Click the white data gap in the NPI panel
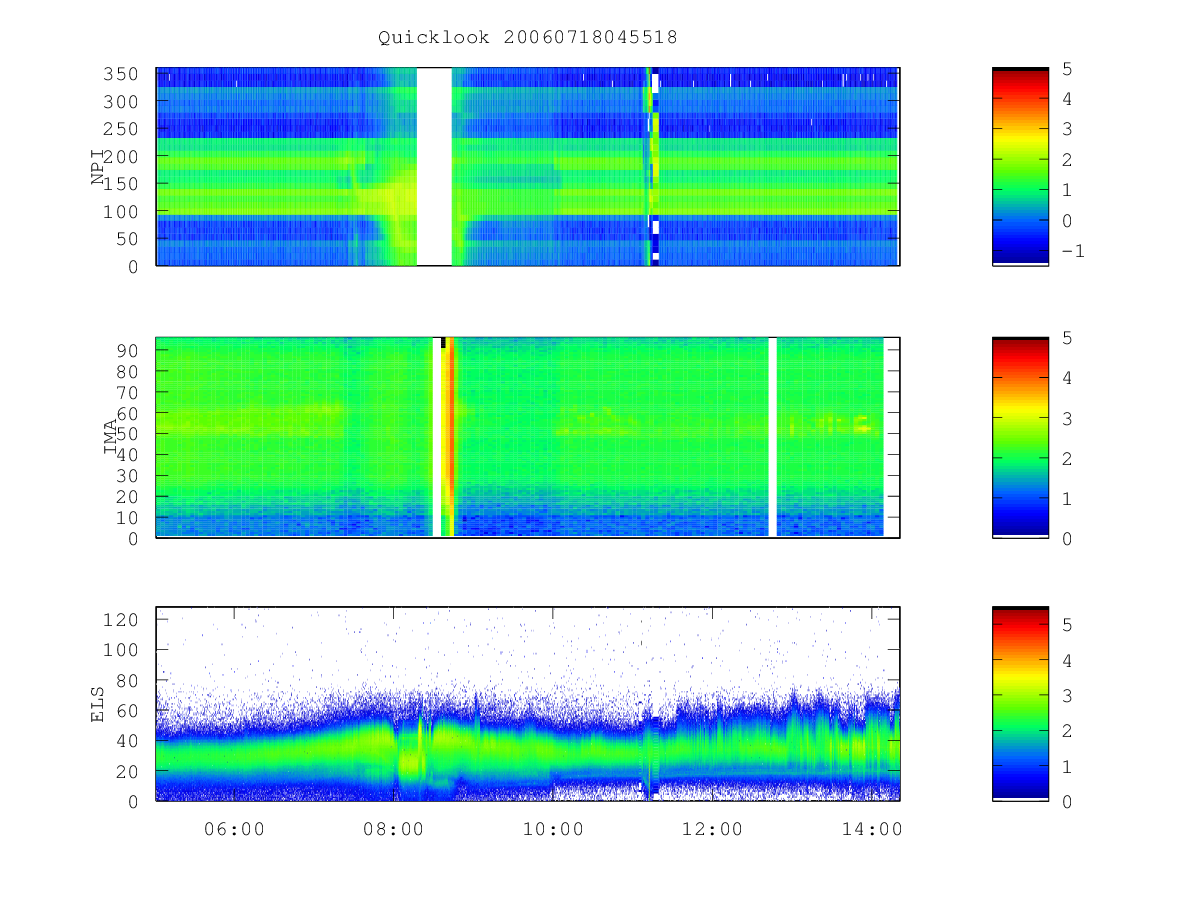 [434, 167]
